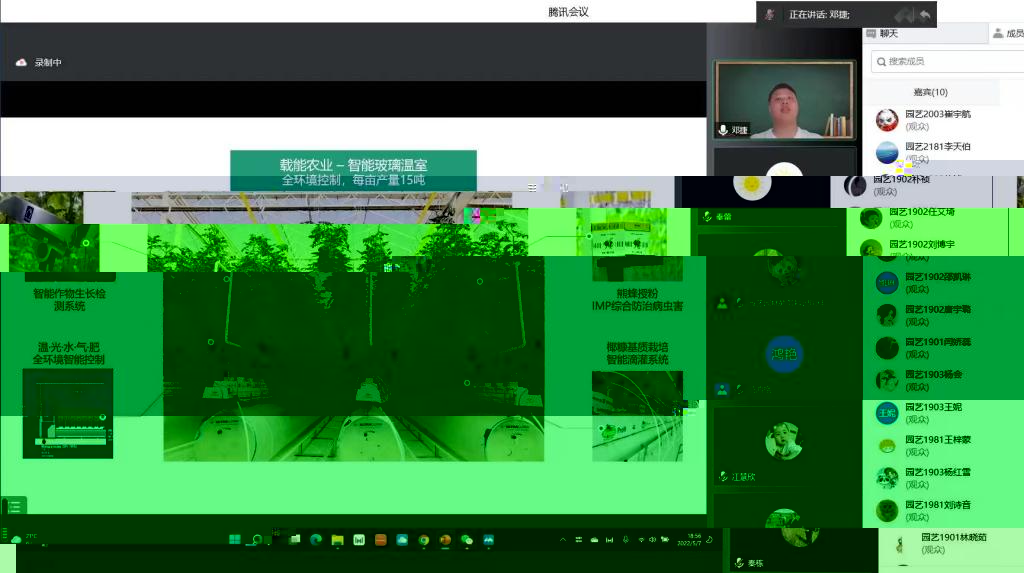Click the avatar of 园艺1903杨红雪
Screen dimensions: 1024x573
click(x=887, y=478)
